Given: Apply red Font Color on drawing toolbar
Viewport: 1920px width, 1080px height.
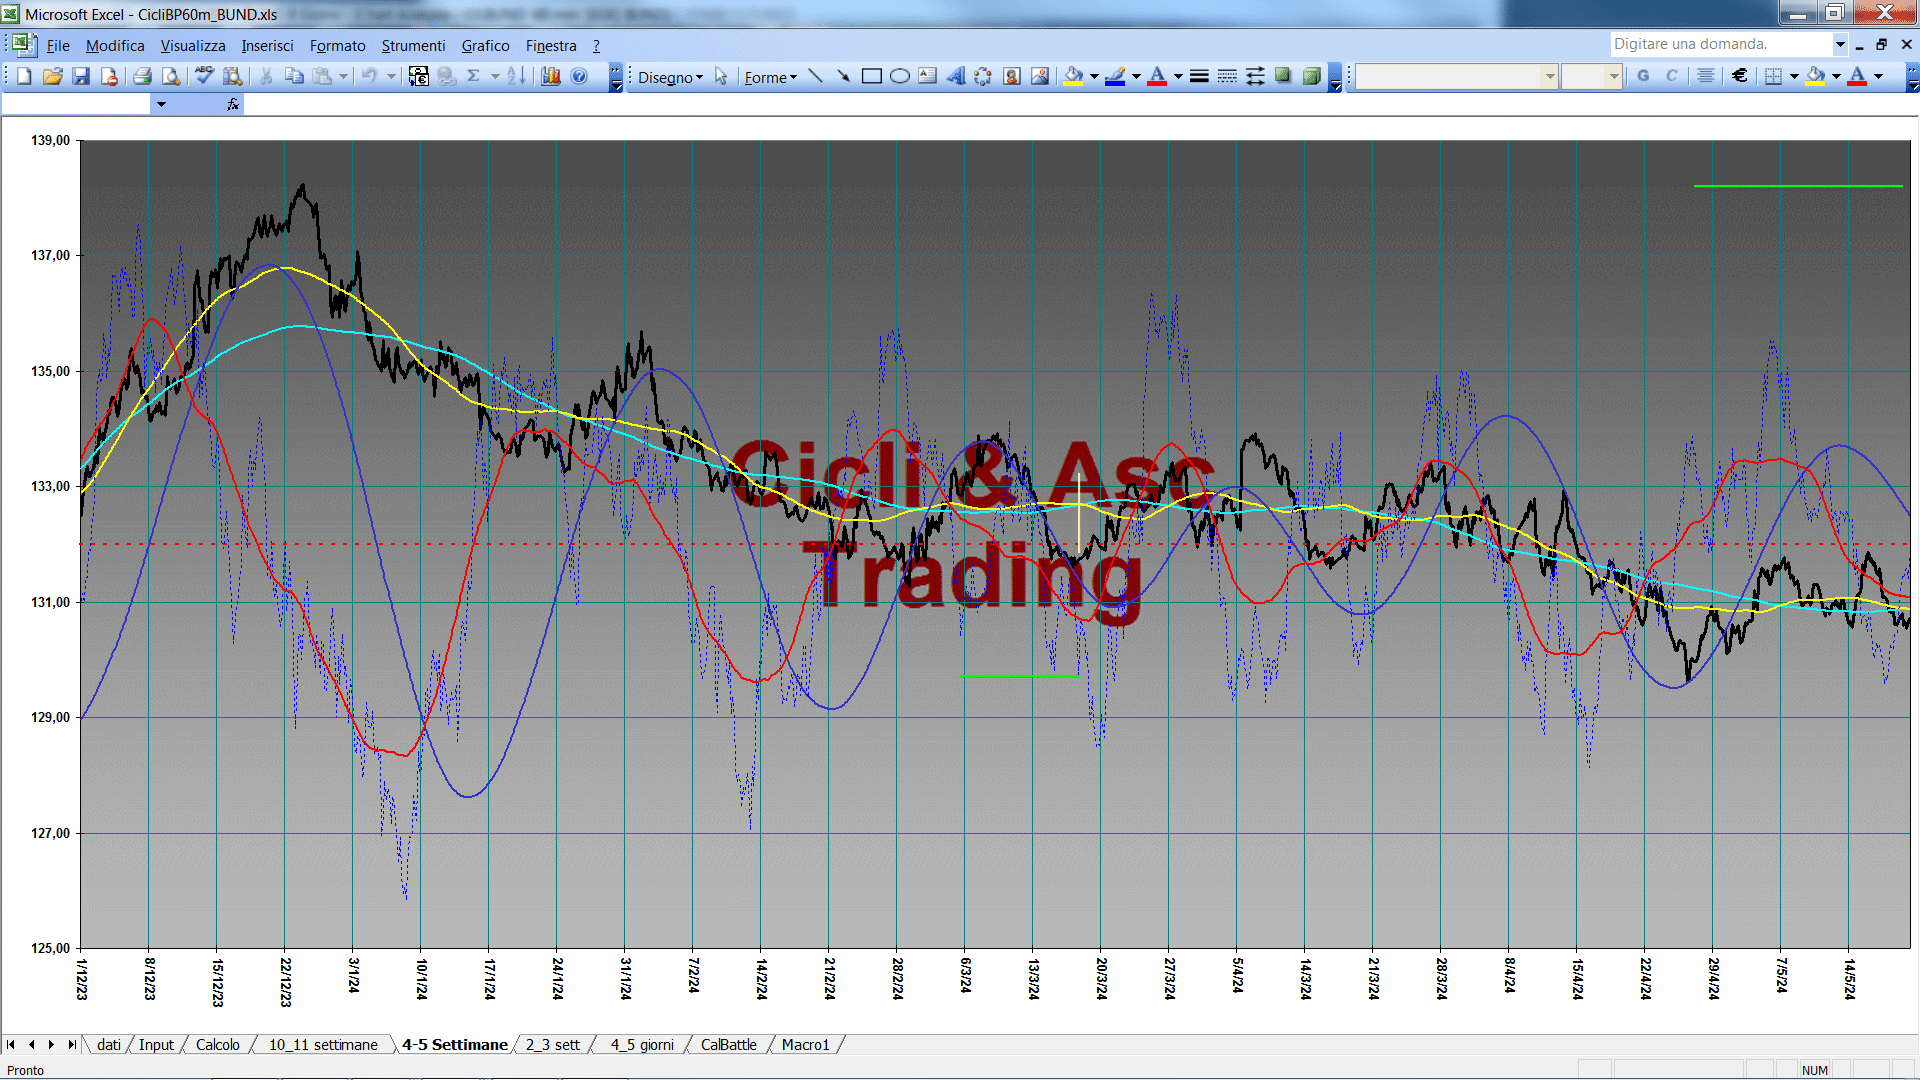Looking at the screenshot, I should pos(1157,76).
